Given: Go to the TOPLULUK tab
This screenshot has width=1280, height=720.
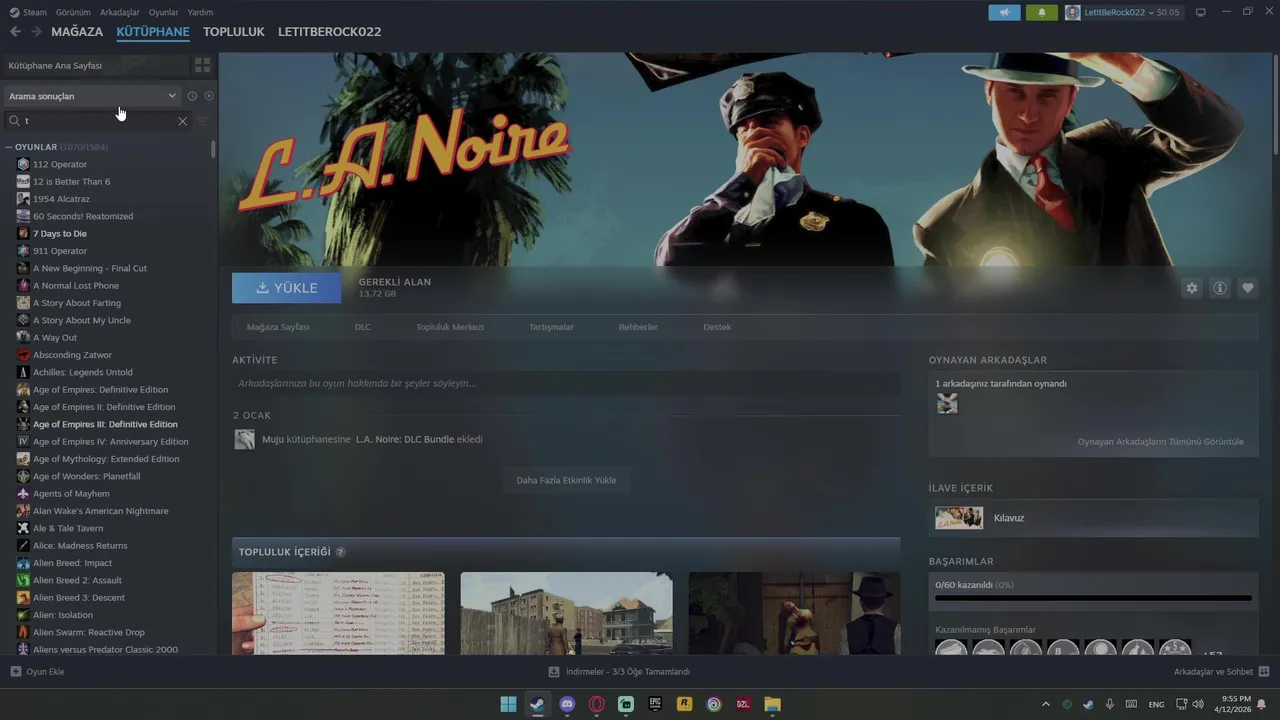Looking at the screenshot, I should pyautogui.click(x=234, y=32).
